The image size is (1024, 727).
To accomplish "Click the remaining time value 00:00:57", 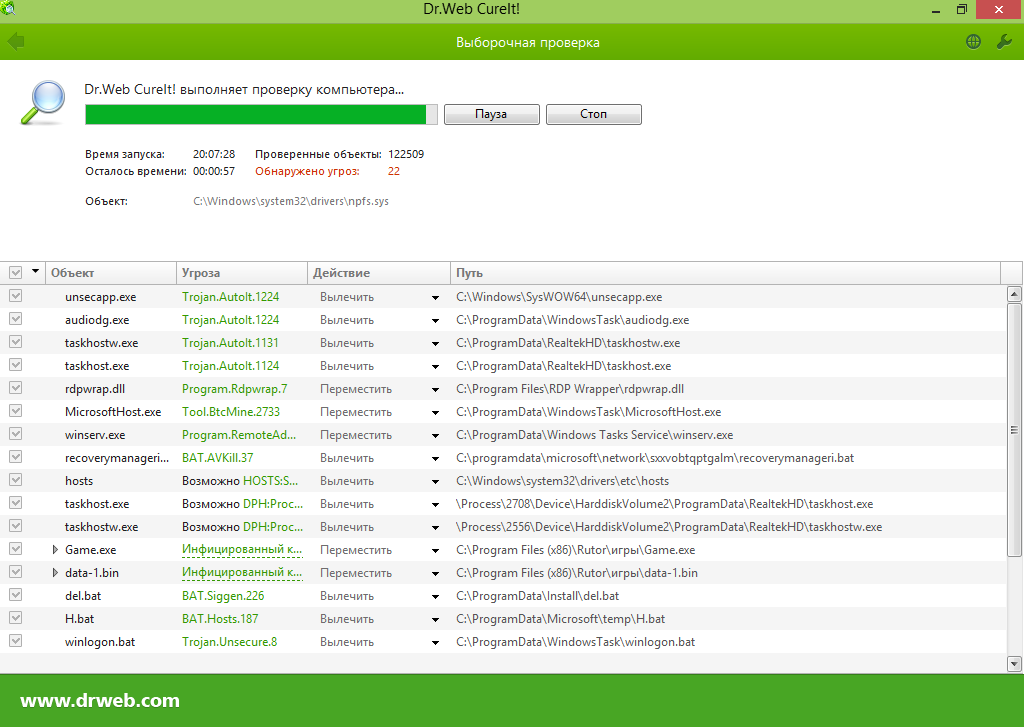I will 214,171.
